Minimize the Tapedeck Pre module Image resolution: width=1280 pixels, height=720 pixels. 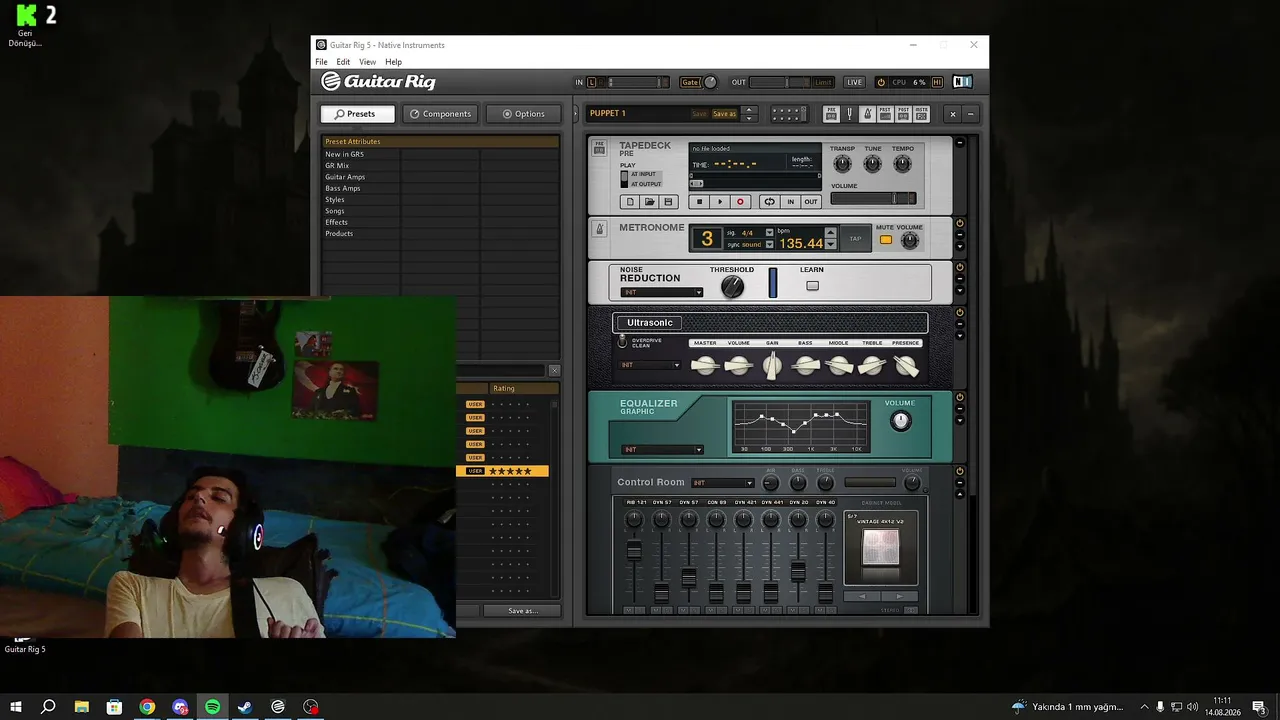point(960,143)
